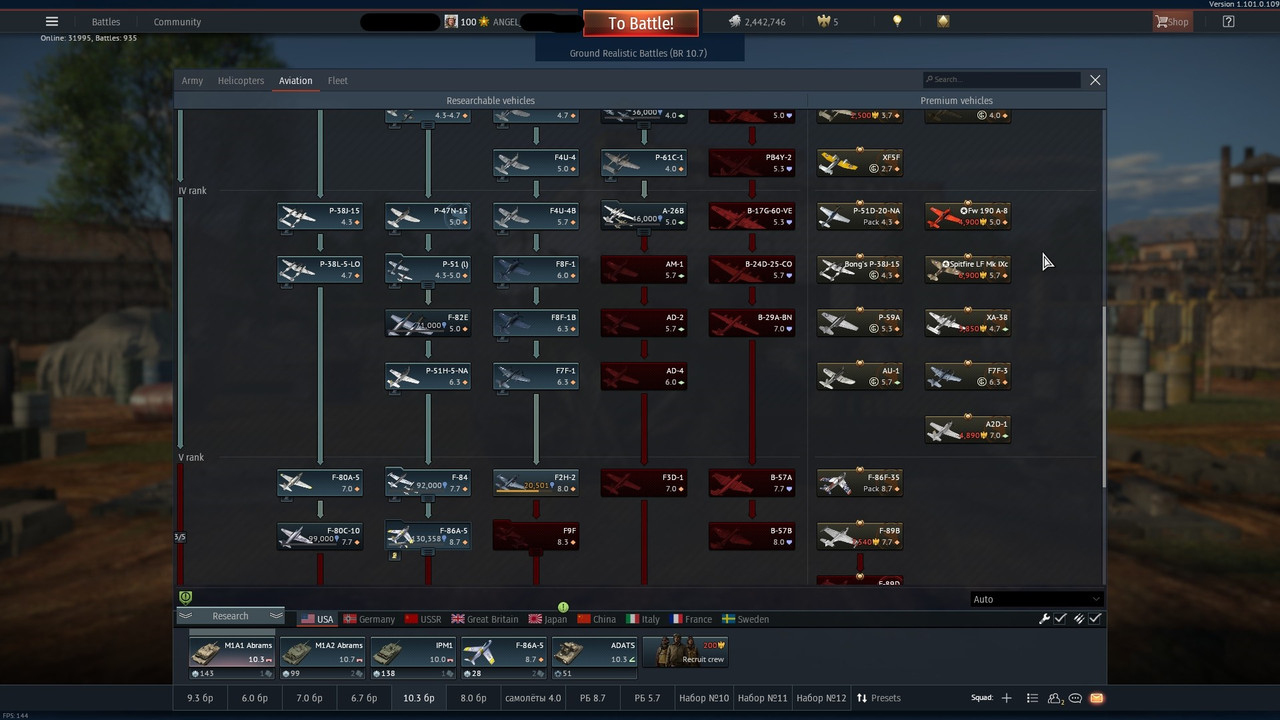Open the contacts friends icon
This screenshot has height=720, width=1280.
click(1054, 698)
